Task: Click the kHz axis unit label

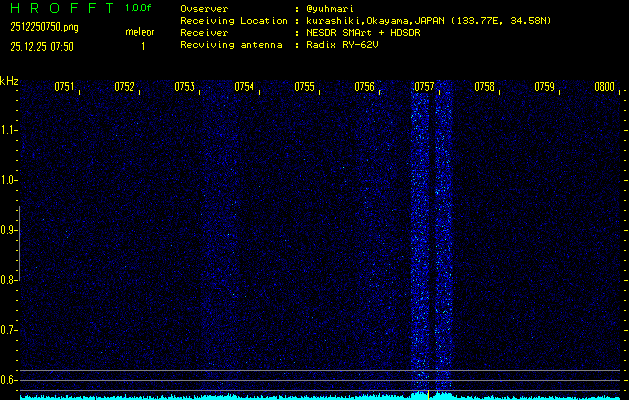Action: (x=9, y=81)
